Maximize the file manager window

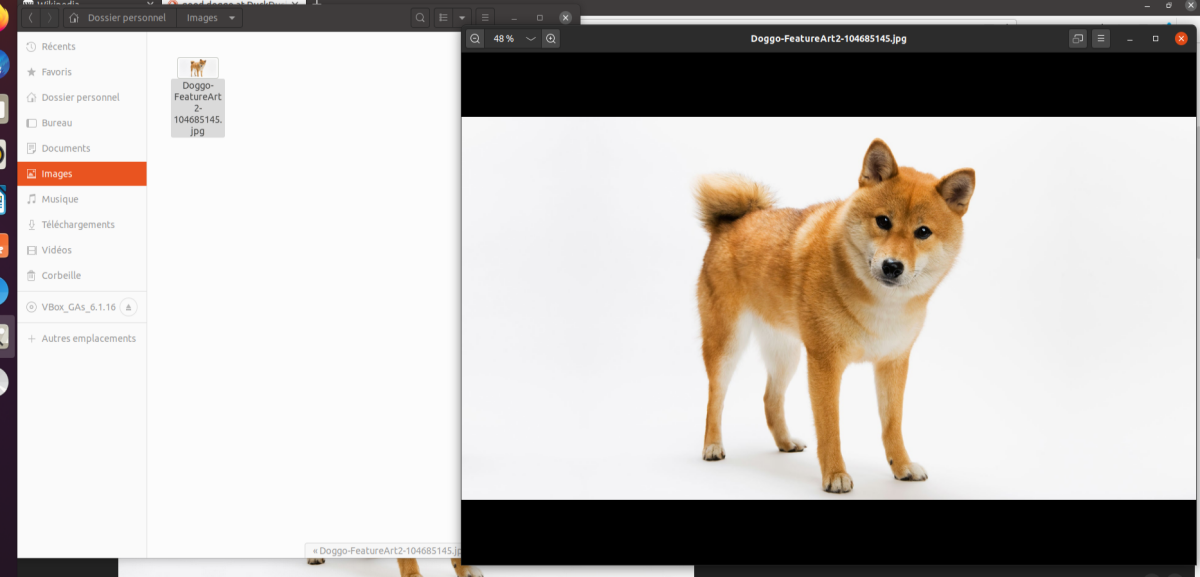tap(540, 18)
